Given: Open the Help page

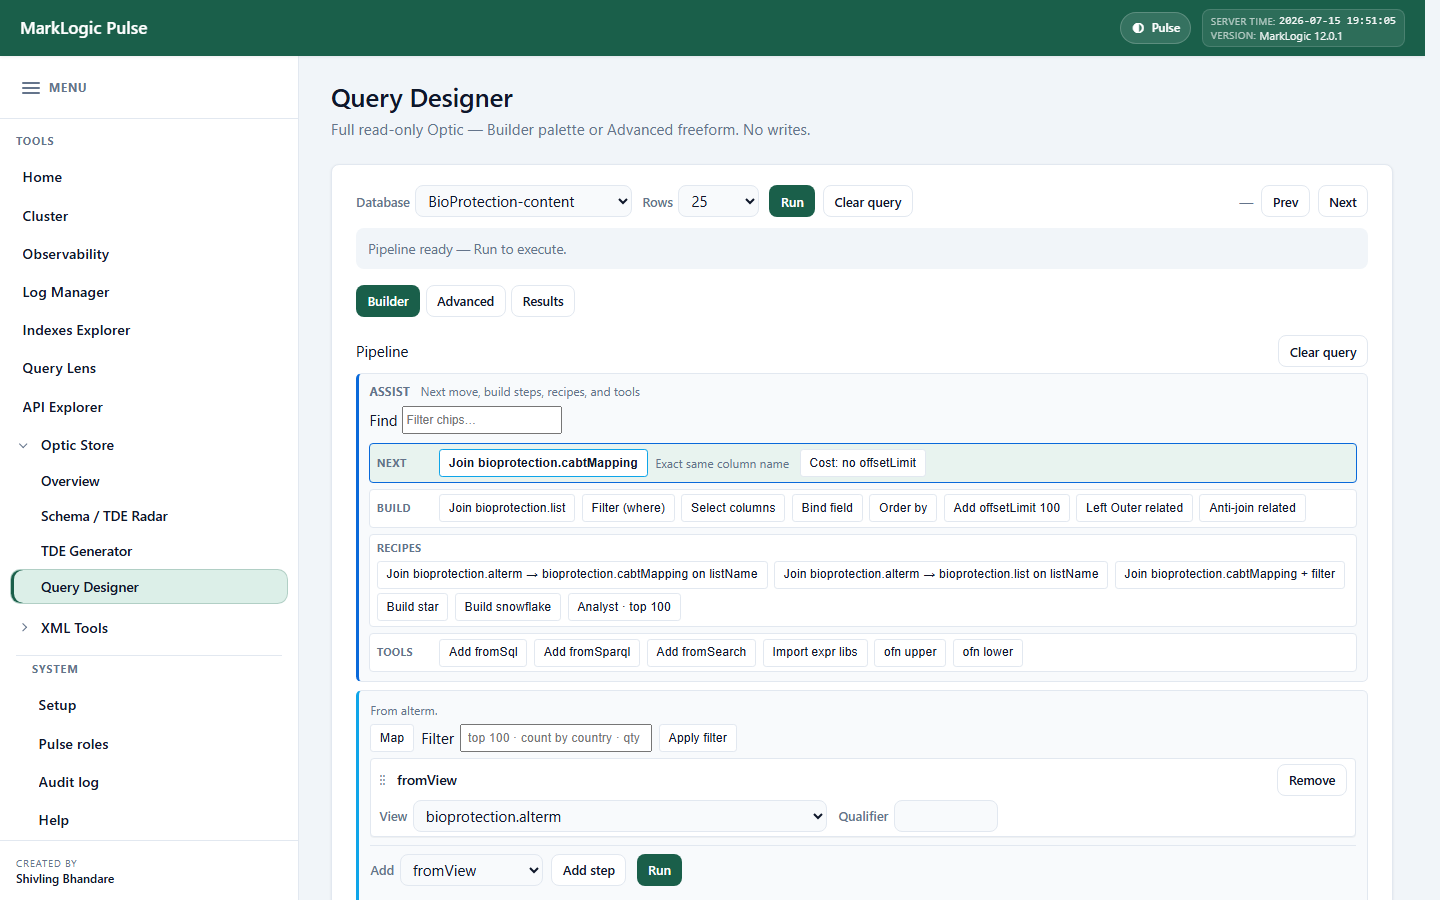Looking at the screenshot, I should point(54,820).
